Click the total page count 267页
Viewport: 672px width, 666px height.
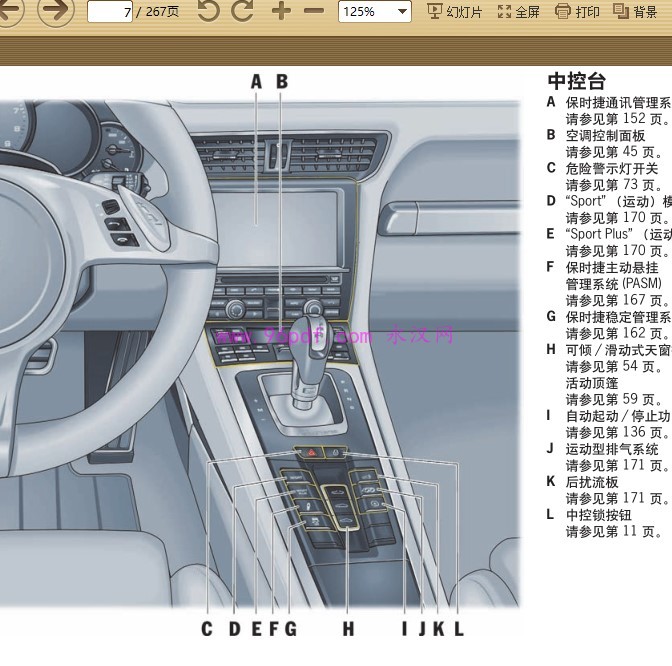[x=162, y=12]
